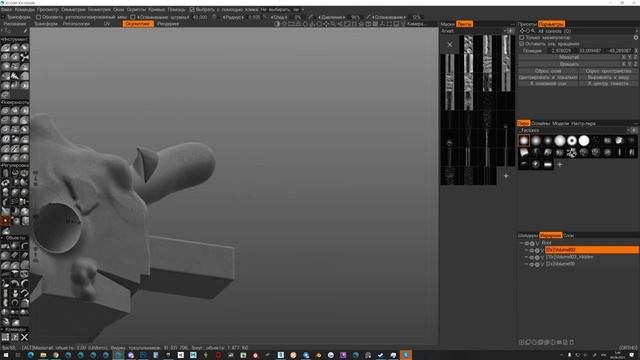640x360 pixels.
Task: Switch to the Слои tab
Action: click(569, 236)
